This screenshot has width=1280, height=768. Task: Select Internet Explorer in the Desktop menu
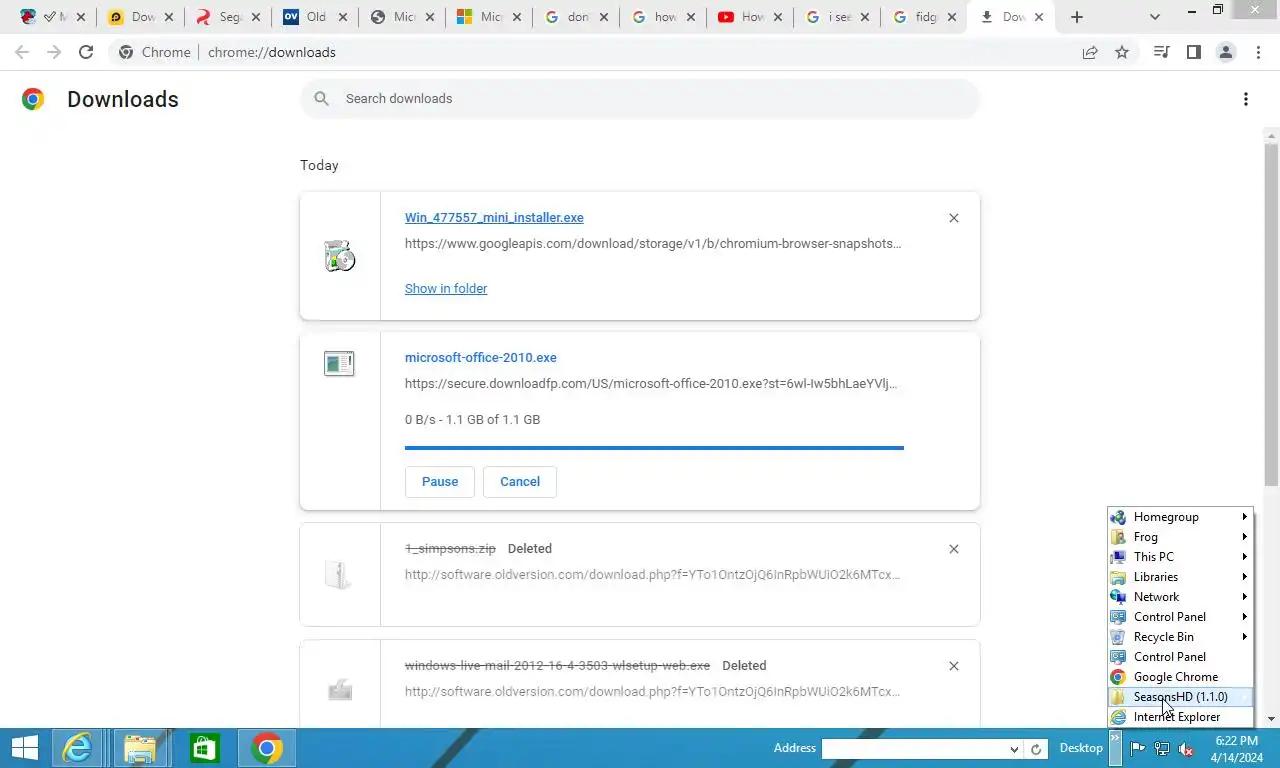(1180, 717)
